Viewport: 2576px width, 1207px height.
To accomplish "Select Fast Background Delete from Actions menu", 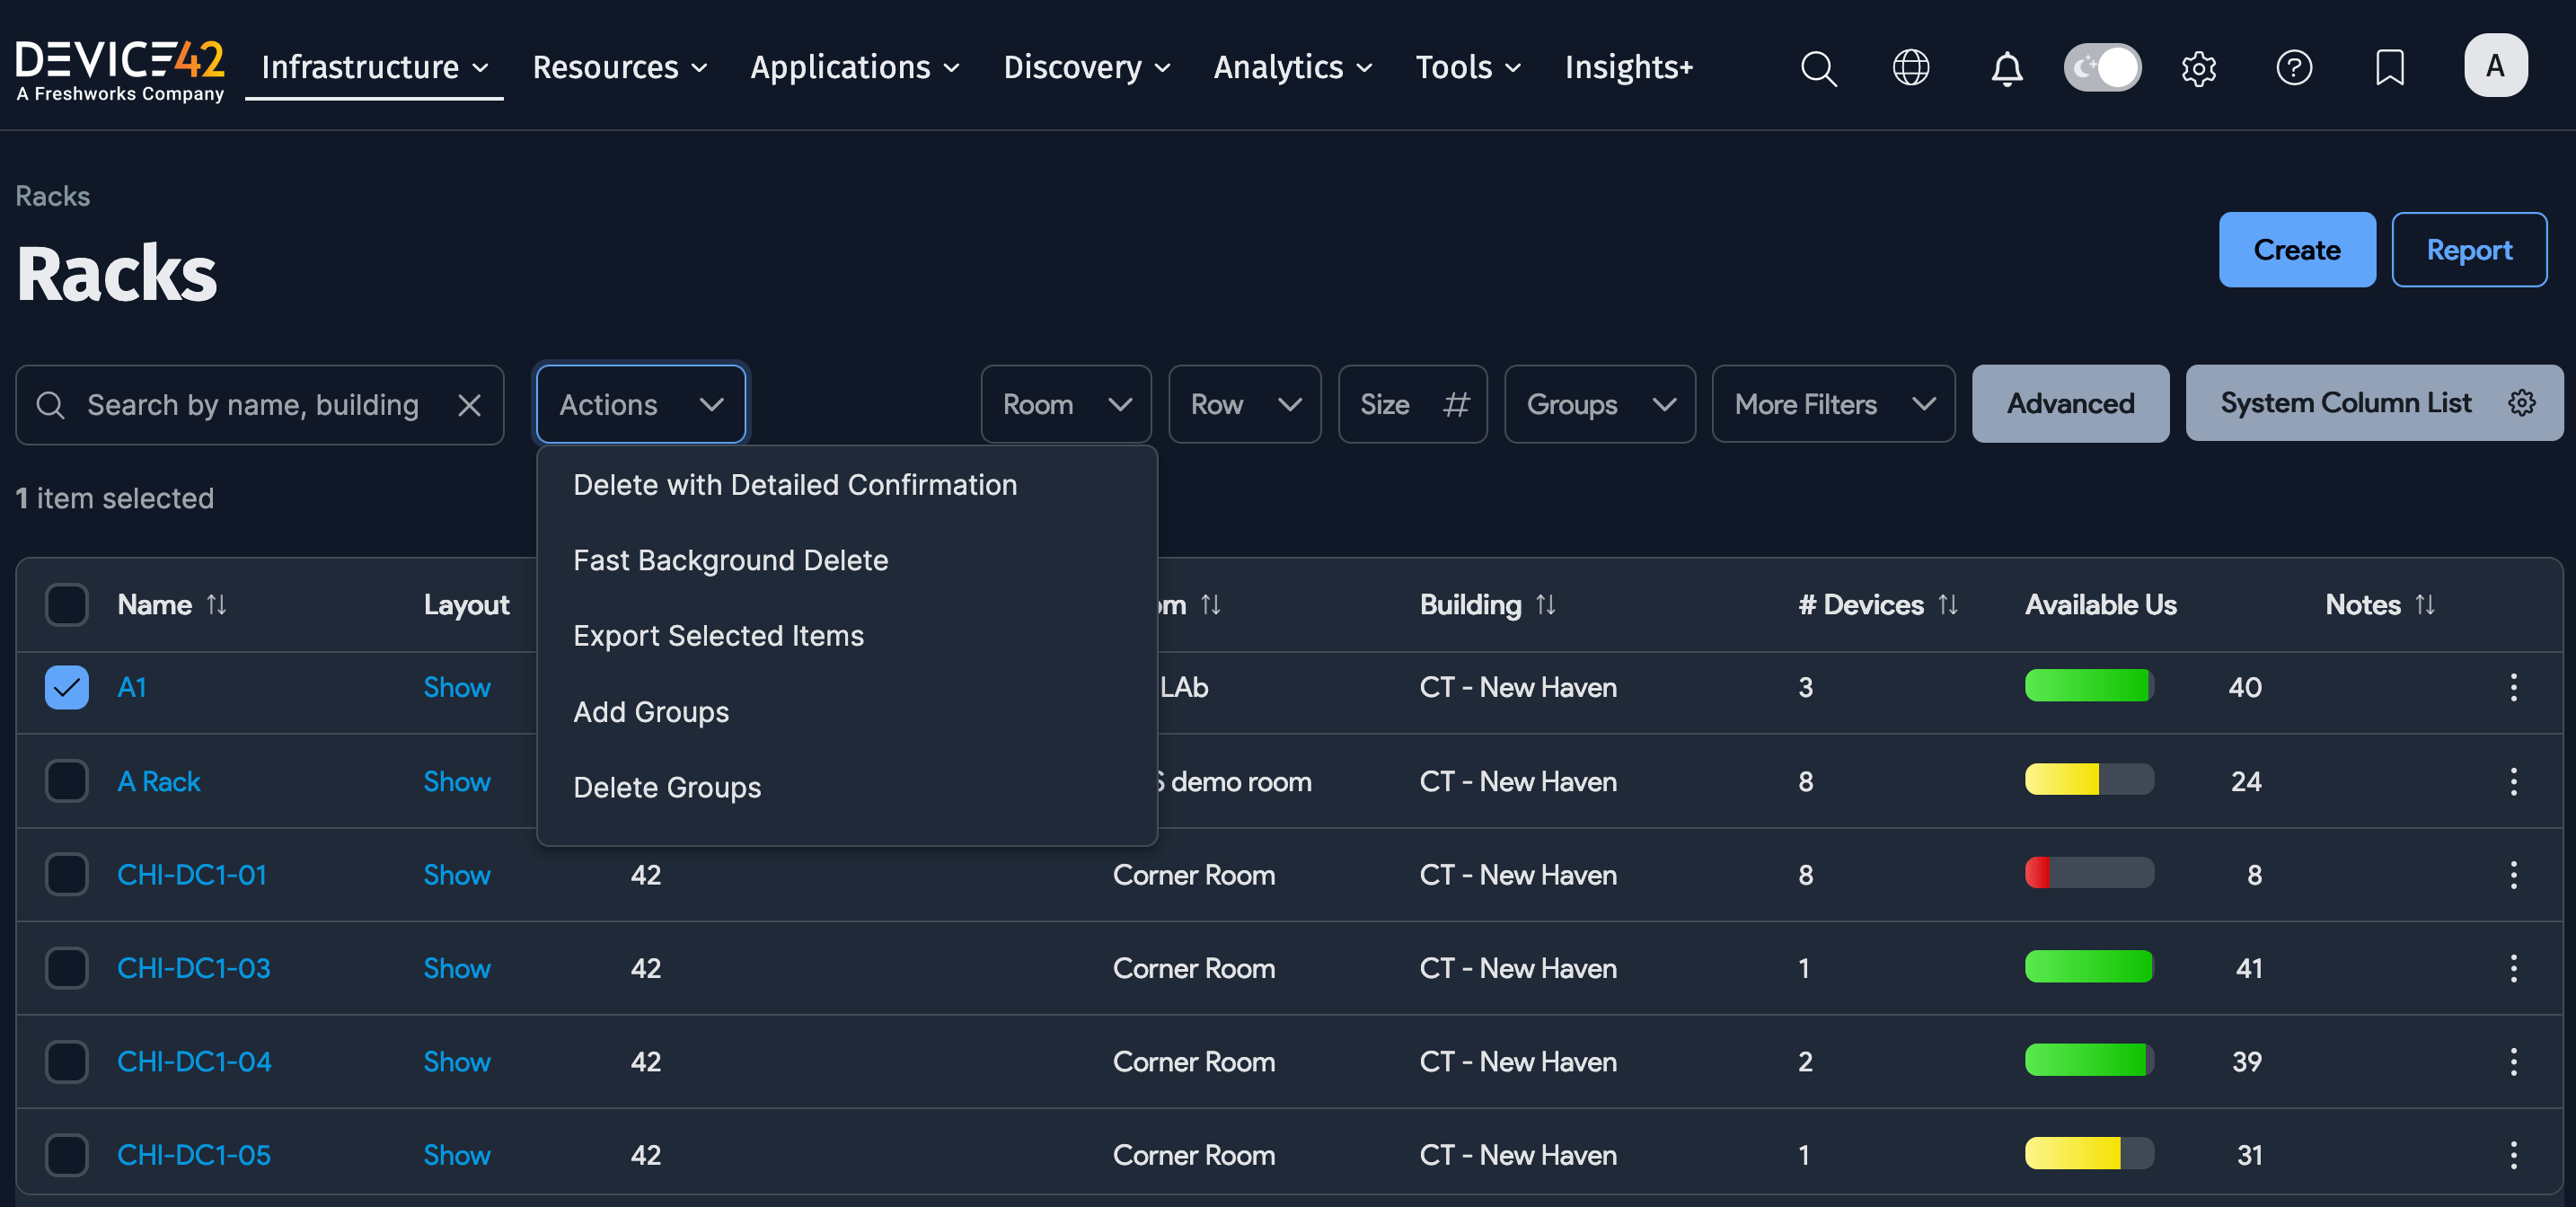I will point(731,560).
